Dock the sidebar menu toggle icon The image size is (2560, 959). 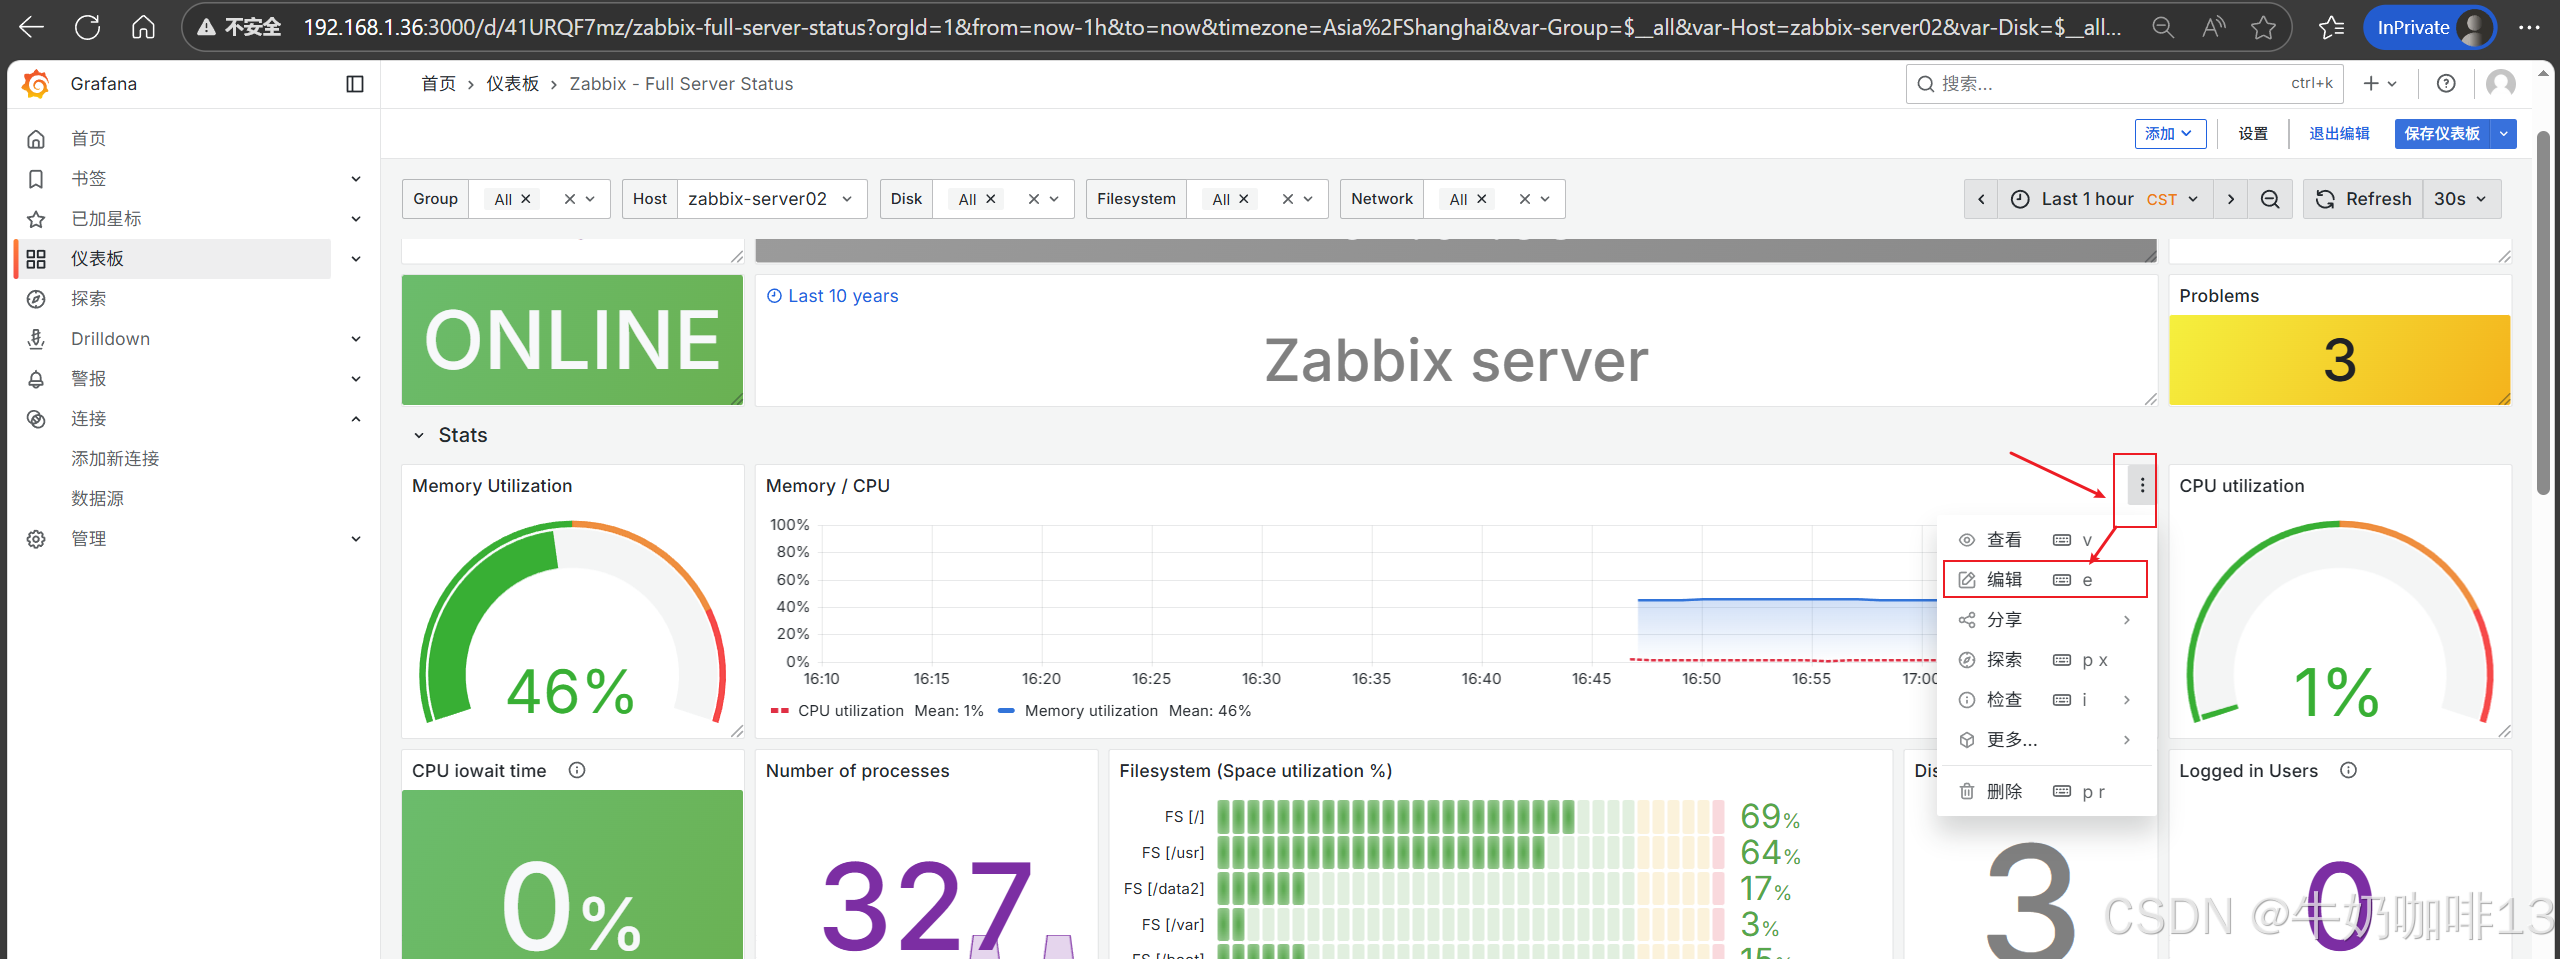point(355,84)
